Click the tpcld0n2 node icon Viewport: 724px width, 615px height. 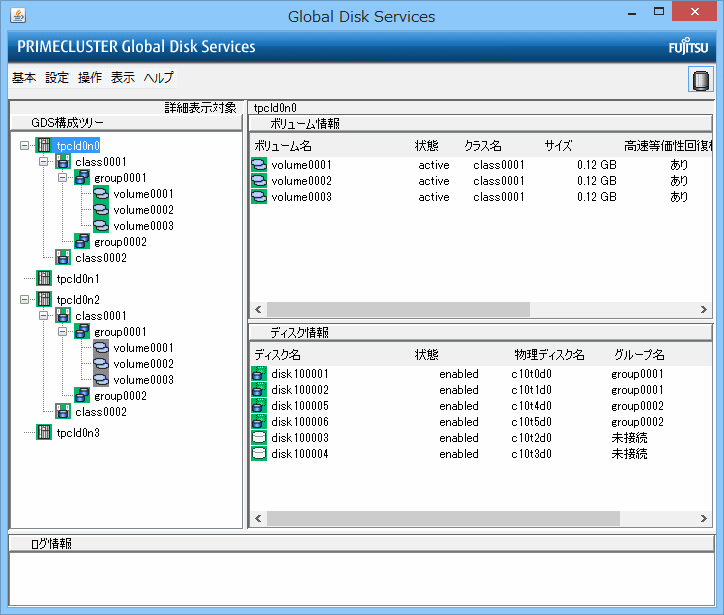(44, 299)
